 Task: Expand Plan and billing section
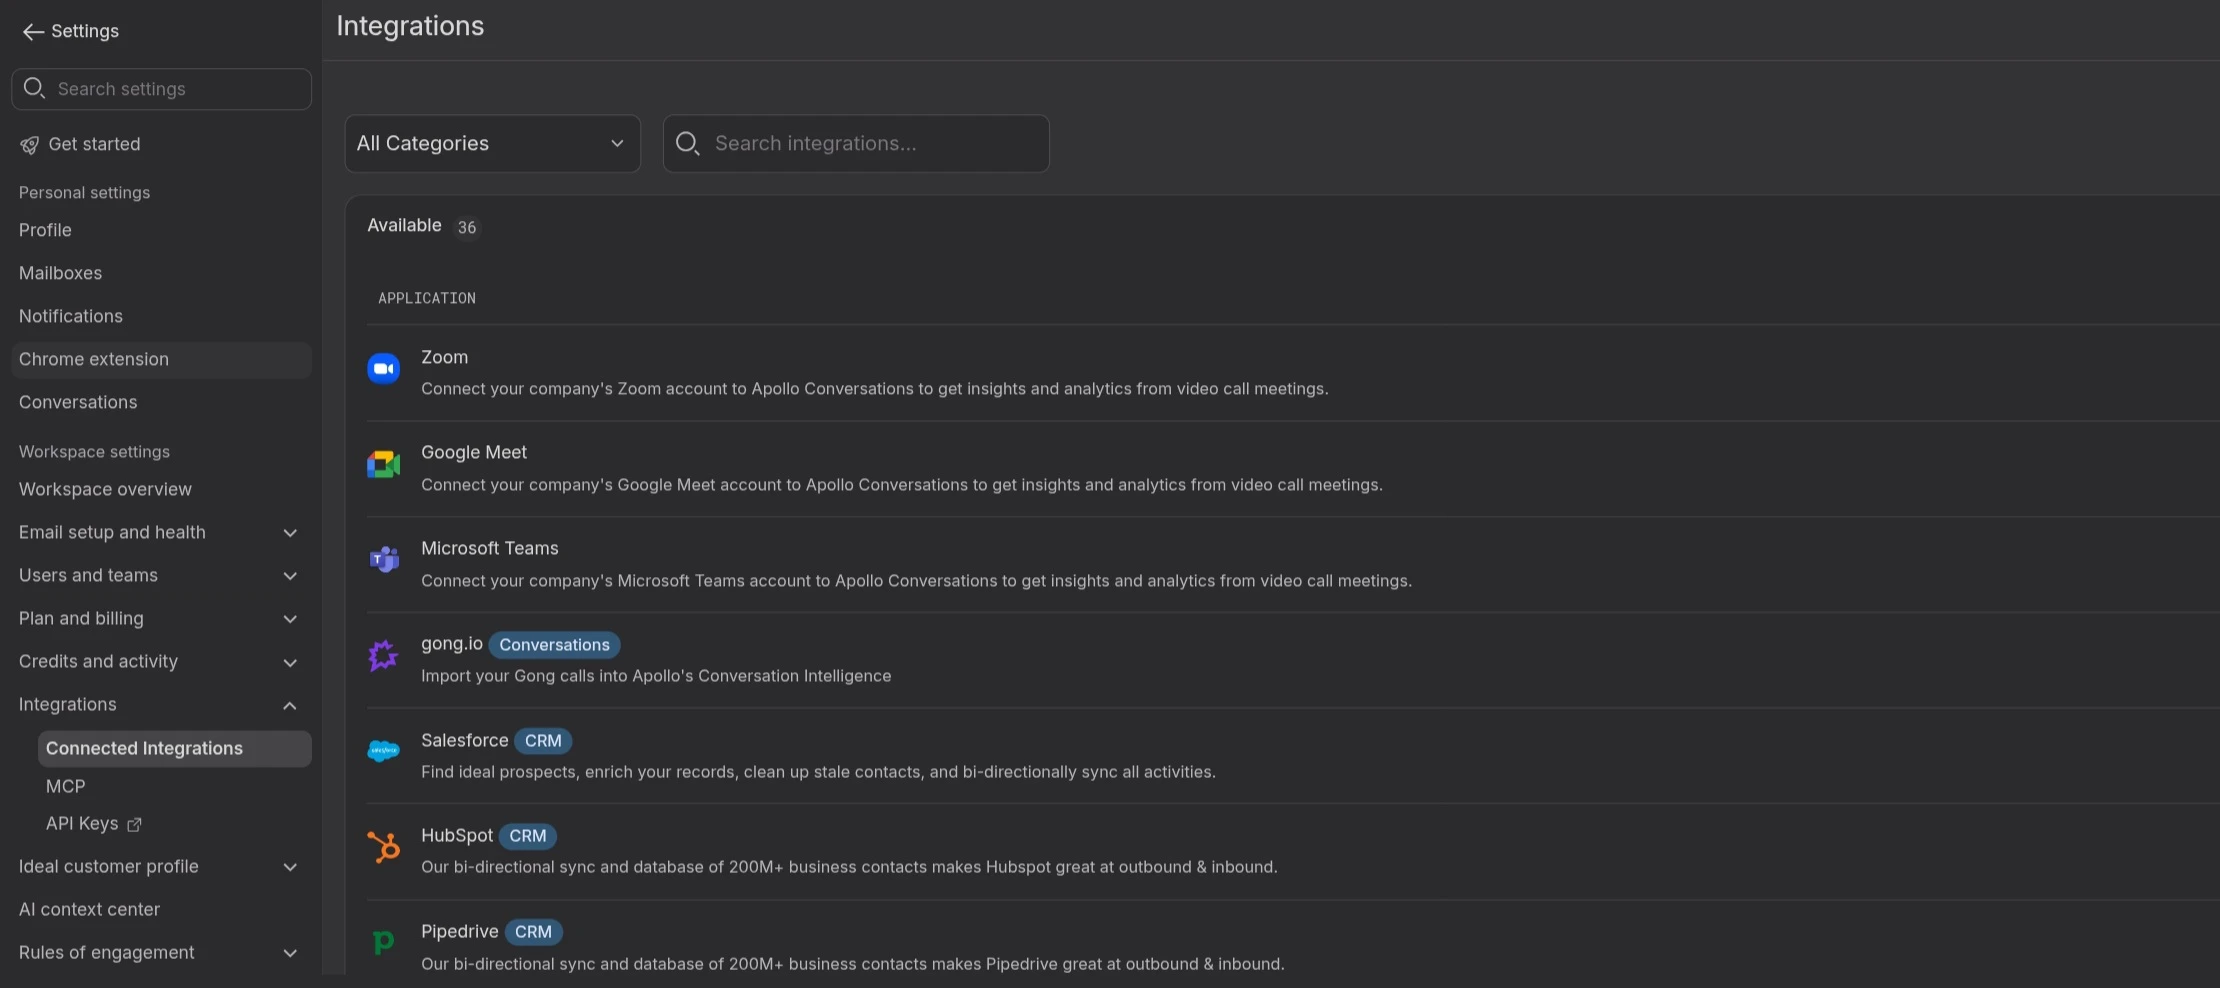pos(290,619)
